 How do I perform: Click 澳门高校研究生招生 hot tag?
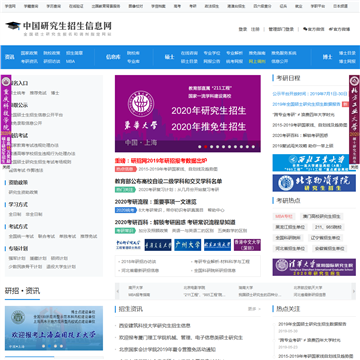tap(322, 216)
